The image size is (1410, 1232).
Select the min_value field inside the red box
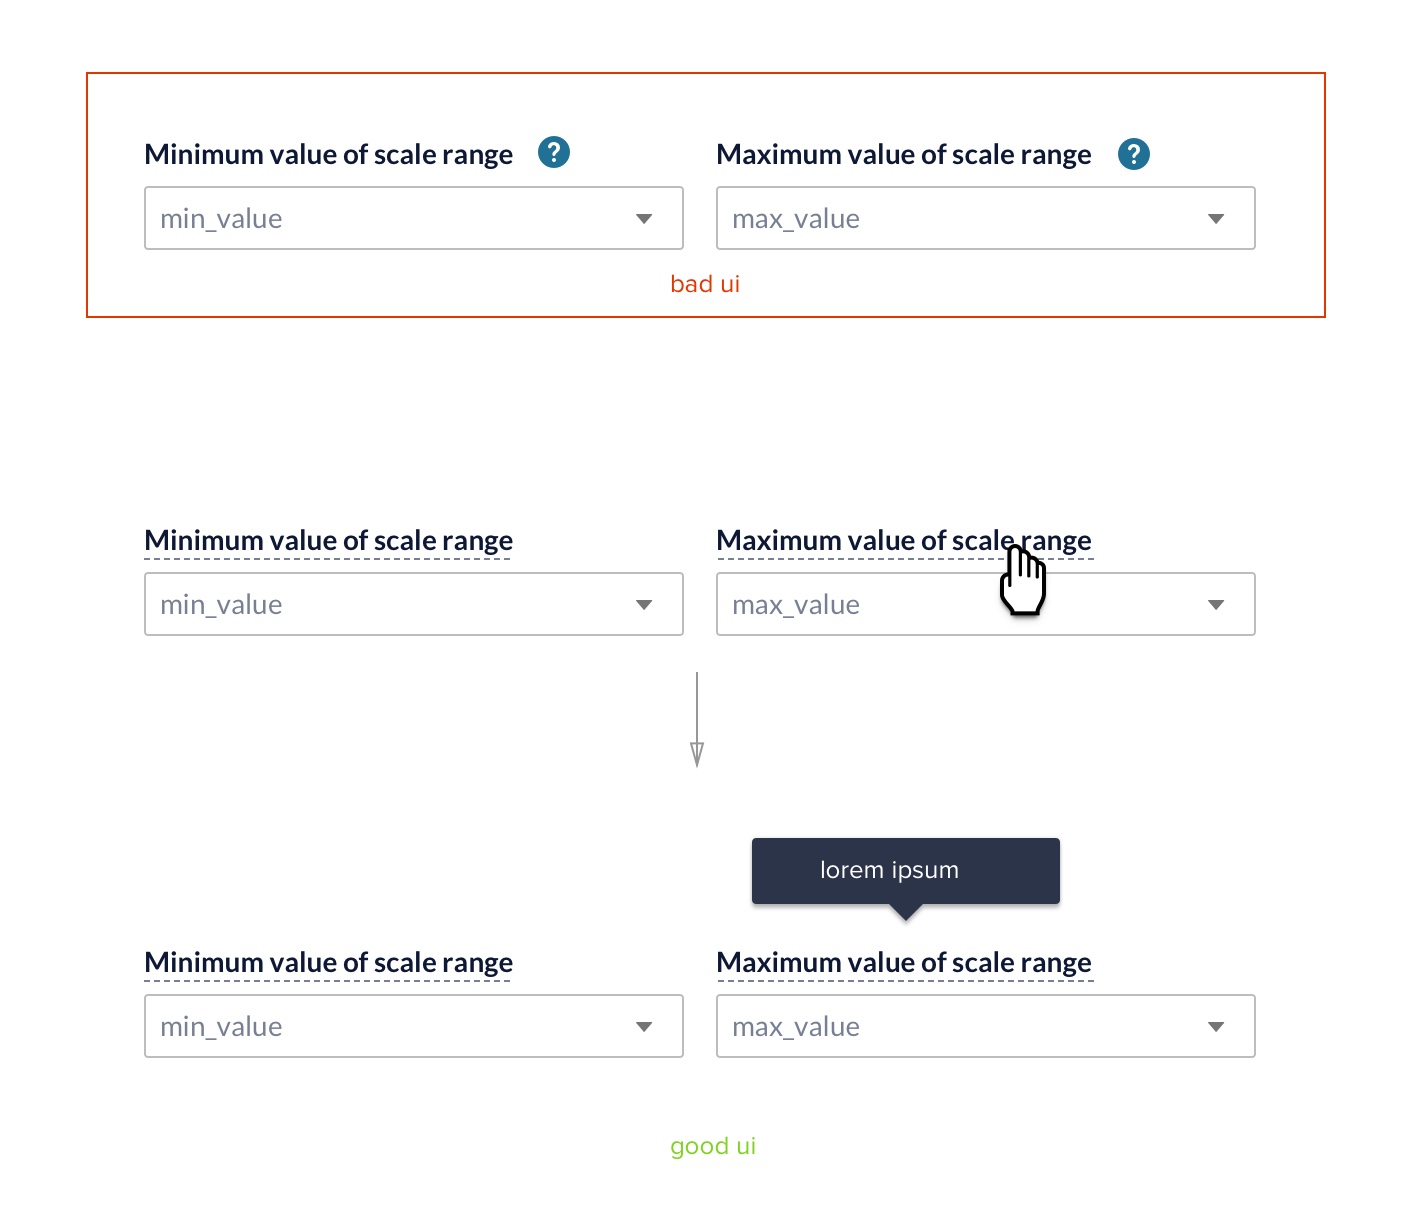414,218
